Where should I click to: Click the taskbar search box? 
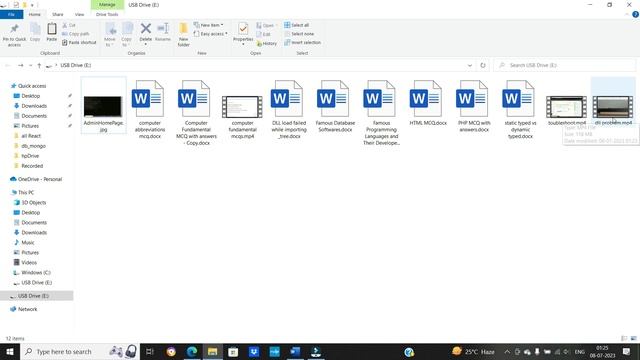[80, 351]
